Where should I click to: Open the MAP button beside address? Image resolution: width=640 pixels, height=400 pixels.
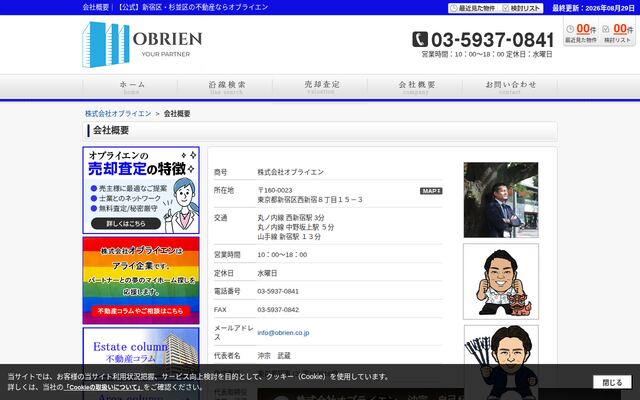[x=431, y=191]
